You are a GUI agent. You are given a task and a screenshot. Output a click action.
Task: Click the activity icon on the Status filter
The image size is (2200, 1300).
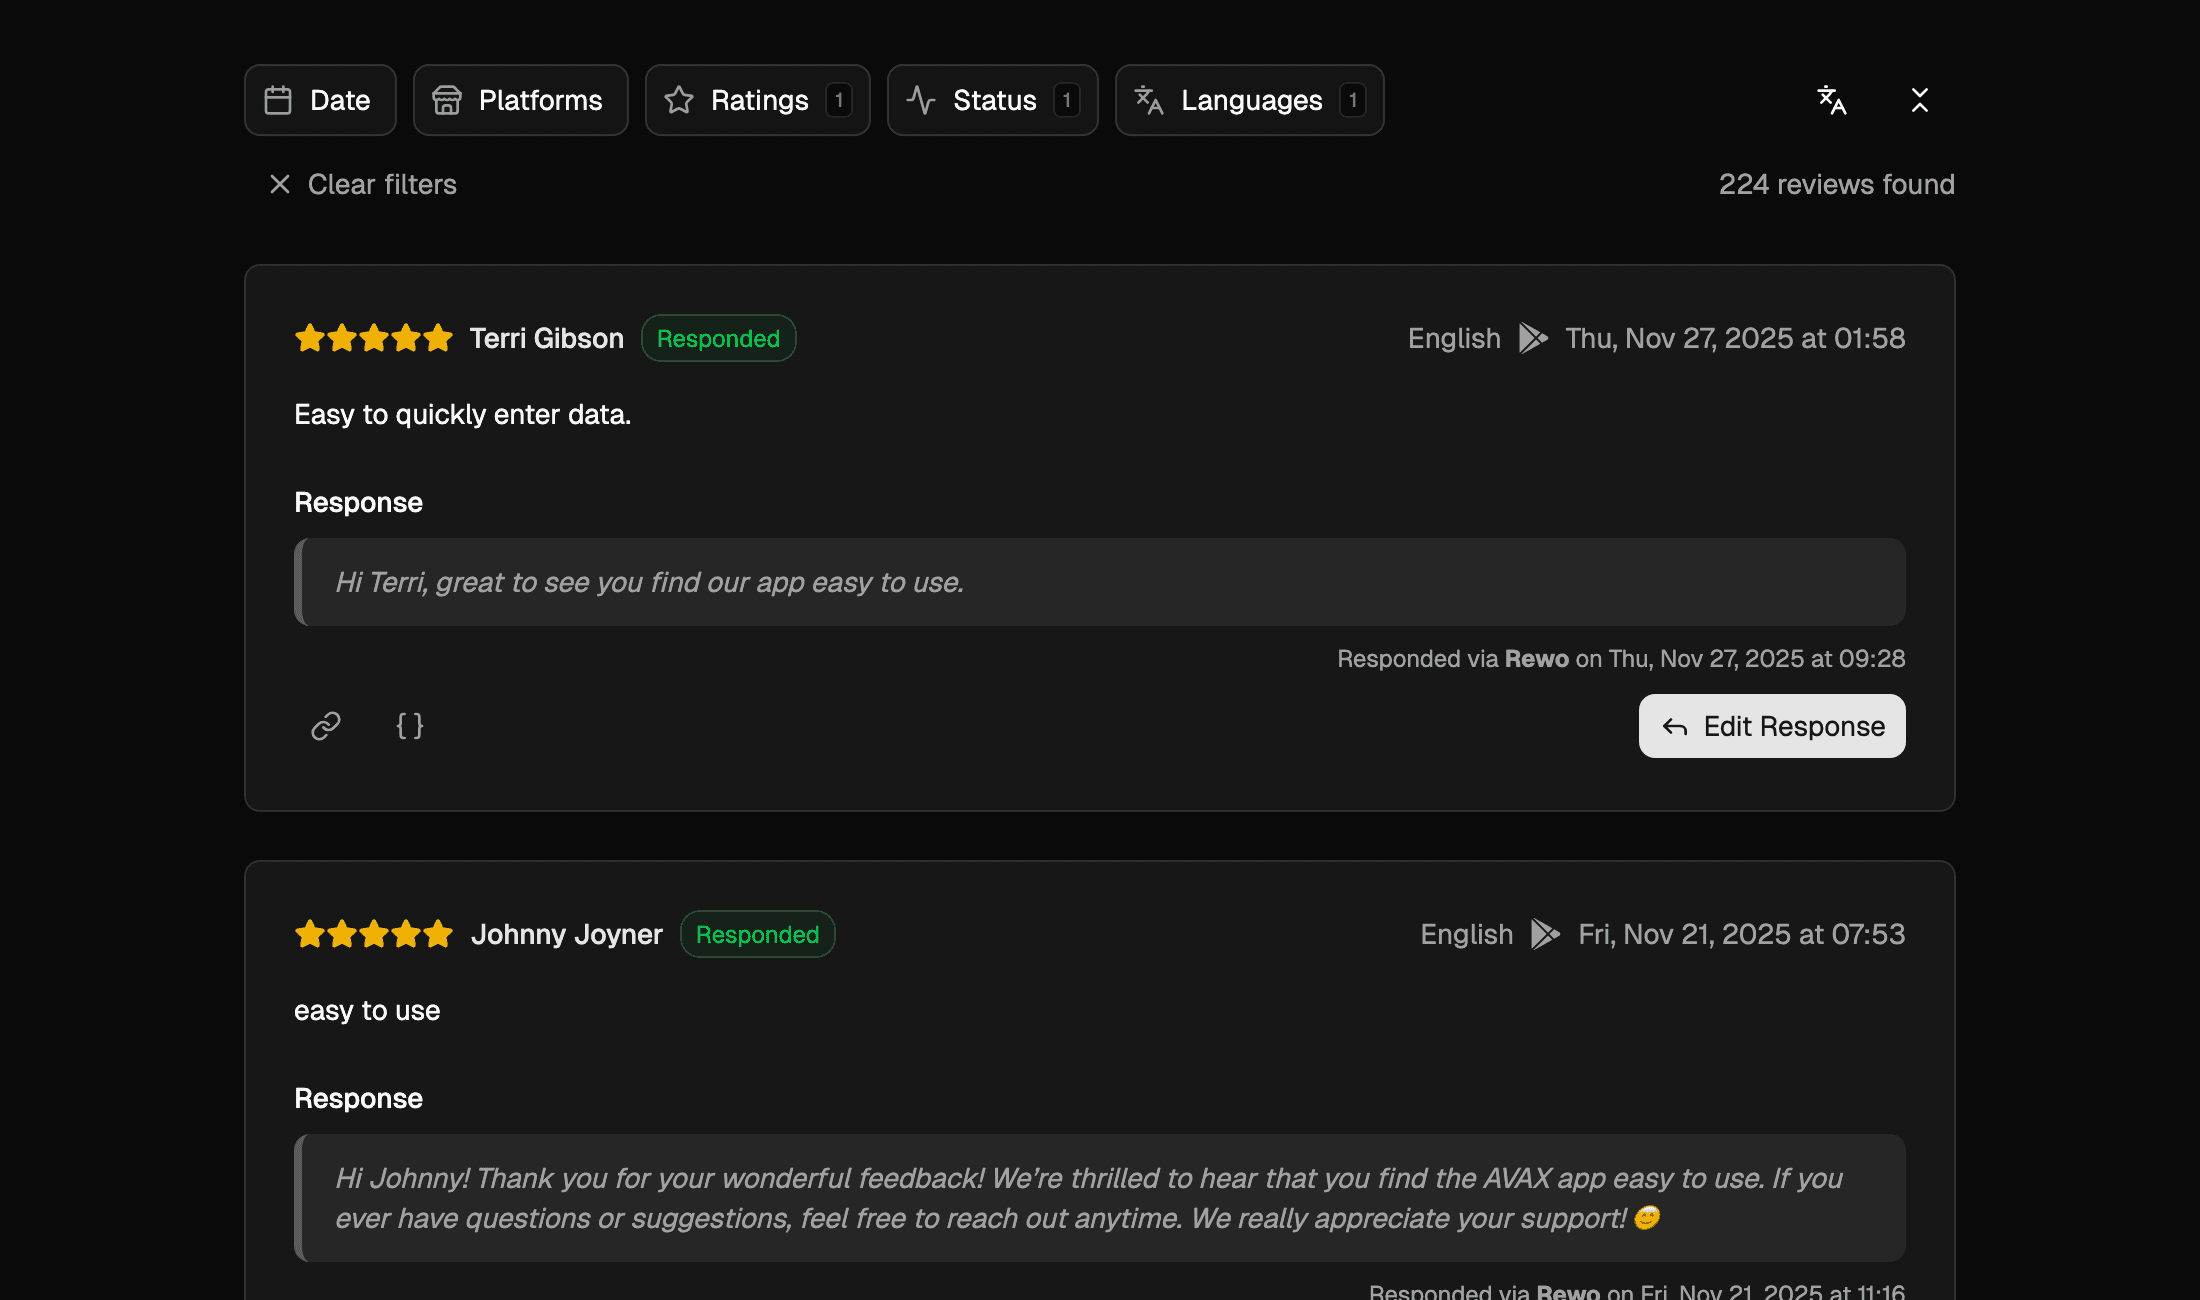point(920,100)
